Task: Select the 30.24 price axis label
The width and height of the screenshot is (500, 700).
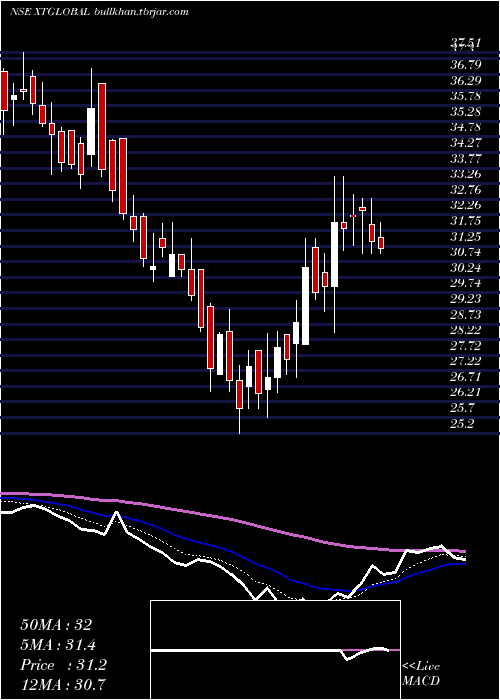Action: coord(465,268)
